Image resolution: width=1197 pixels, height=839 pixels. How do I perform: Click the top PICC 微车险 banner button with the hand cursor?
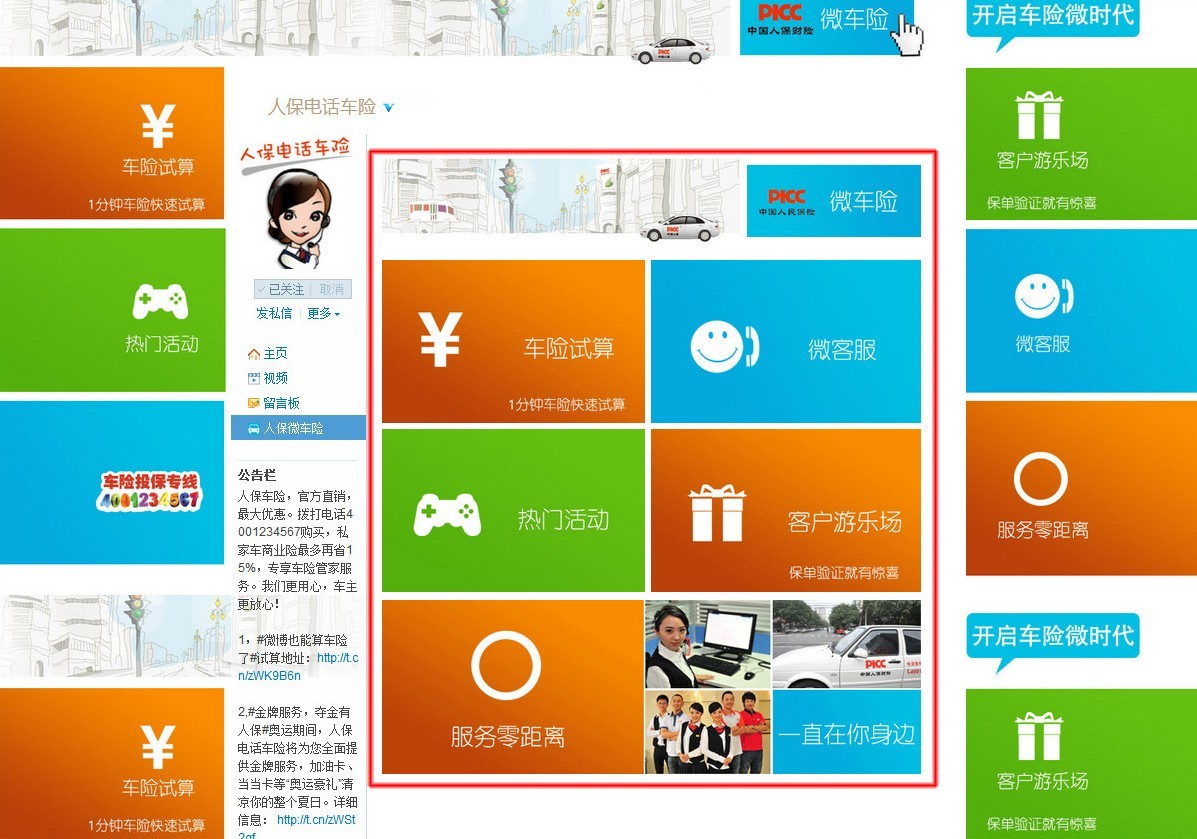[x=827, y=26]
